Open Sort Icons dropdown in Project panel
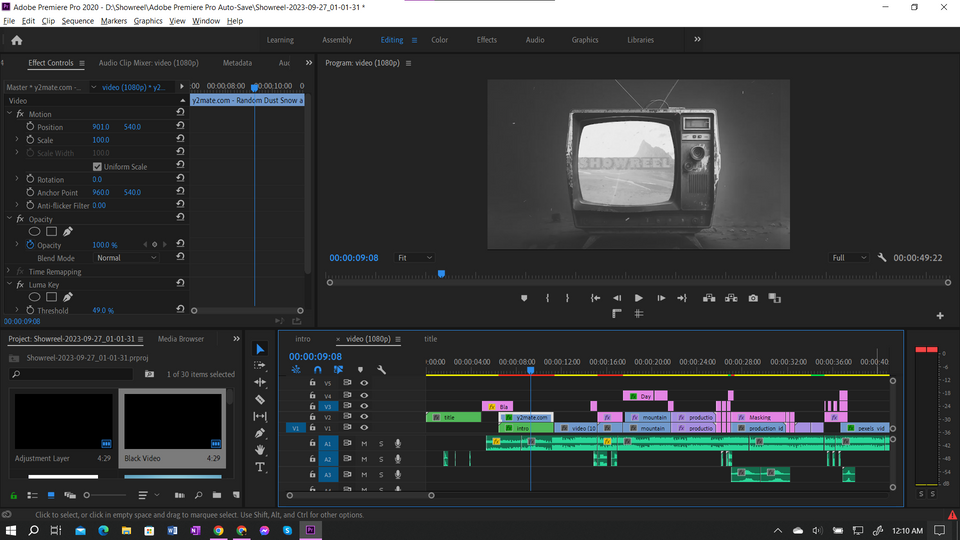 147,495
